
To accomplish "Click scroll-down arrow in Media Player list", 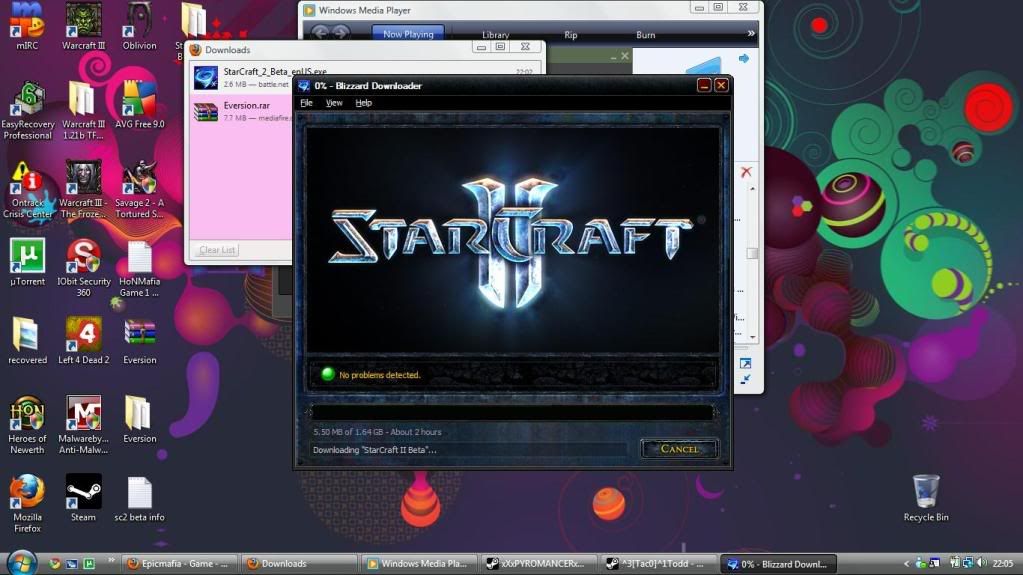I will click(752, 337).
